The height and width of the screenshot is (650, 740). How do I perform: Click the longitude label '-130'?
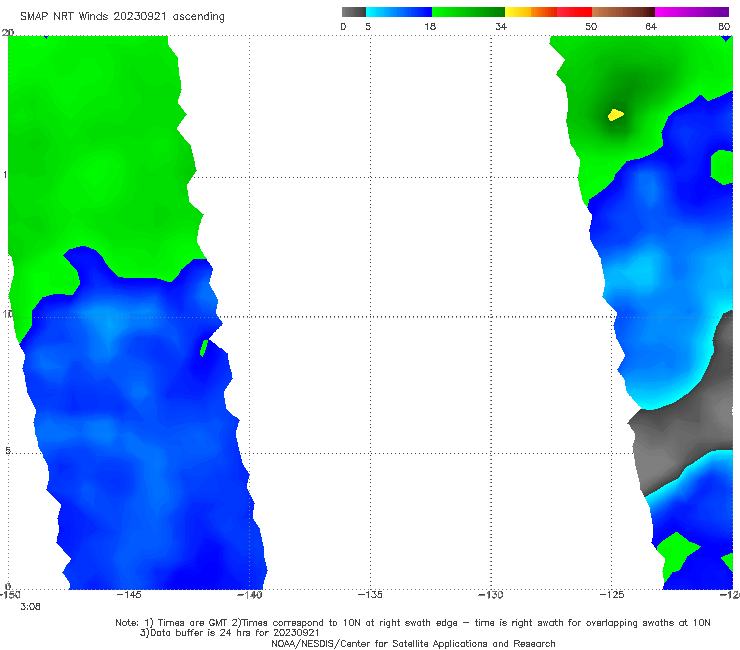[491, 595]
